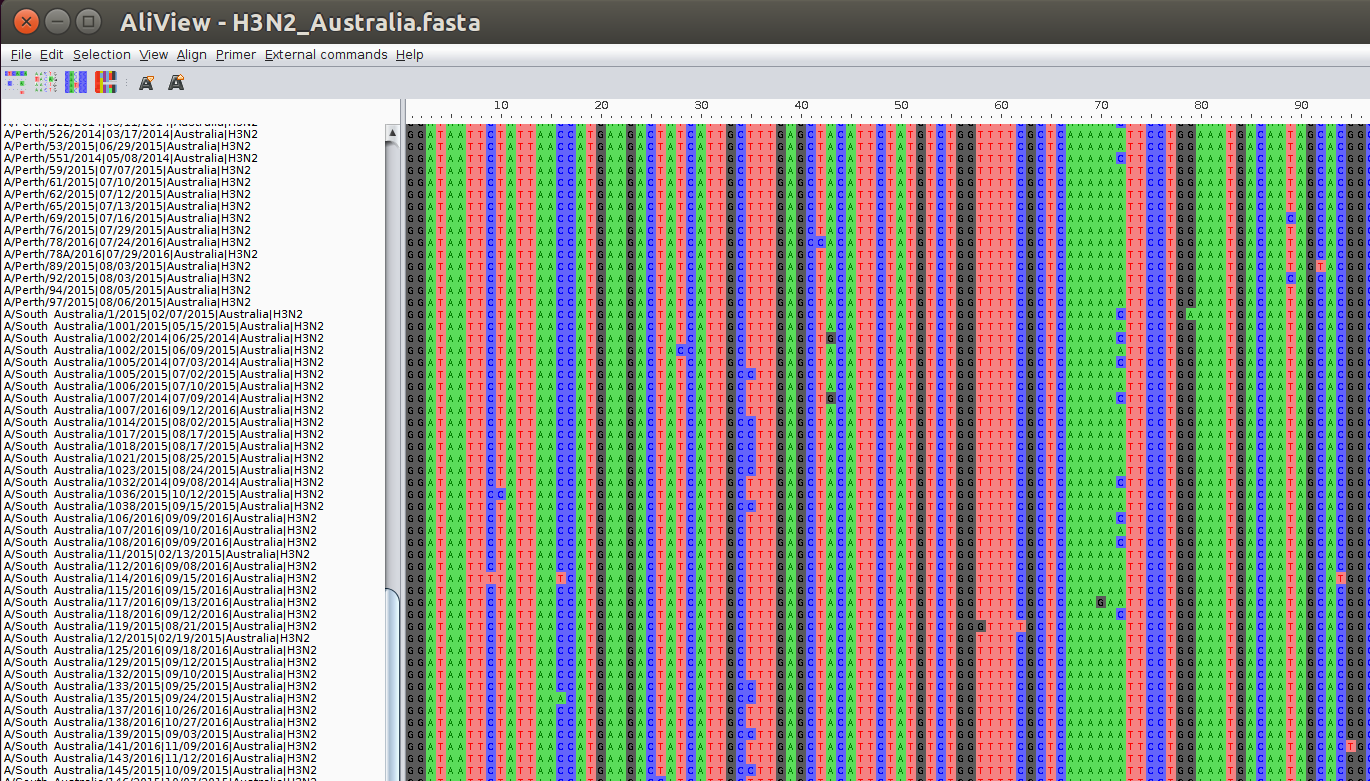Image resolution: width=1370 pixels, height=781 pixels.
Task: Open the Help menu
Action: (x=410, y=55)
